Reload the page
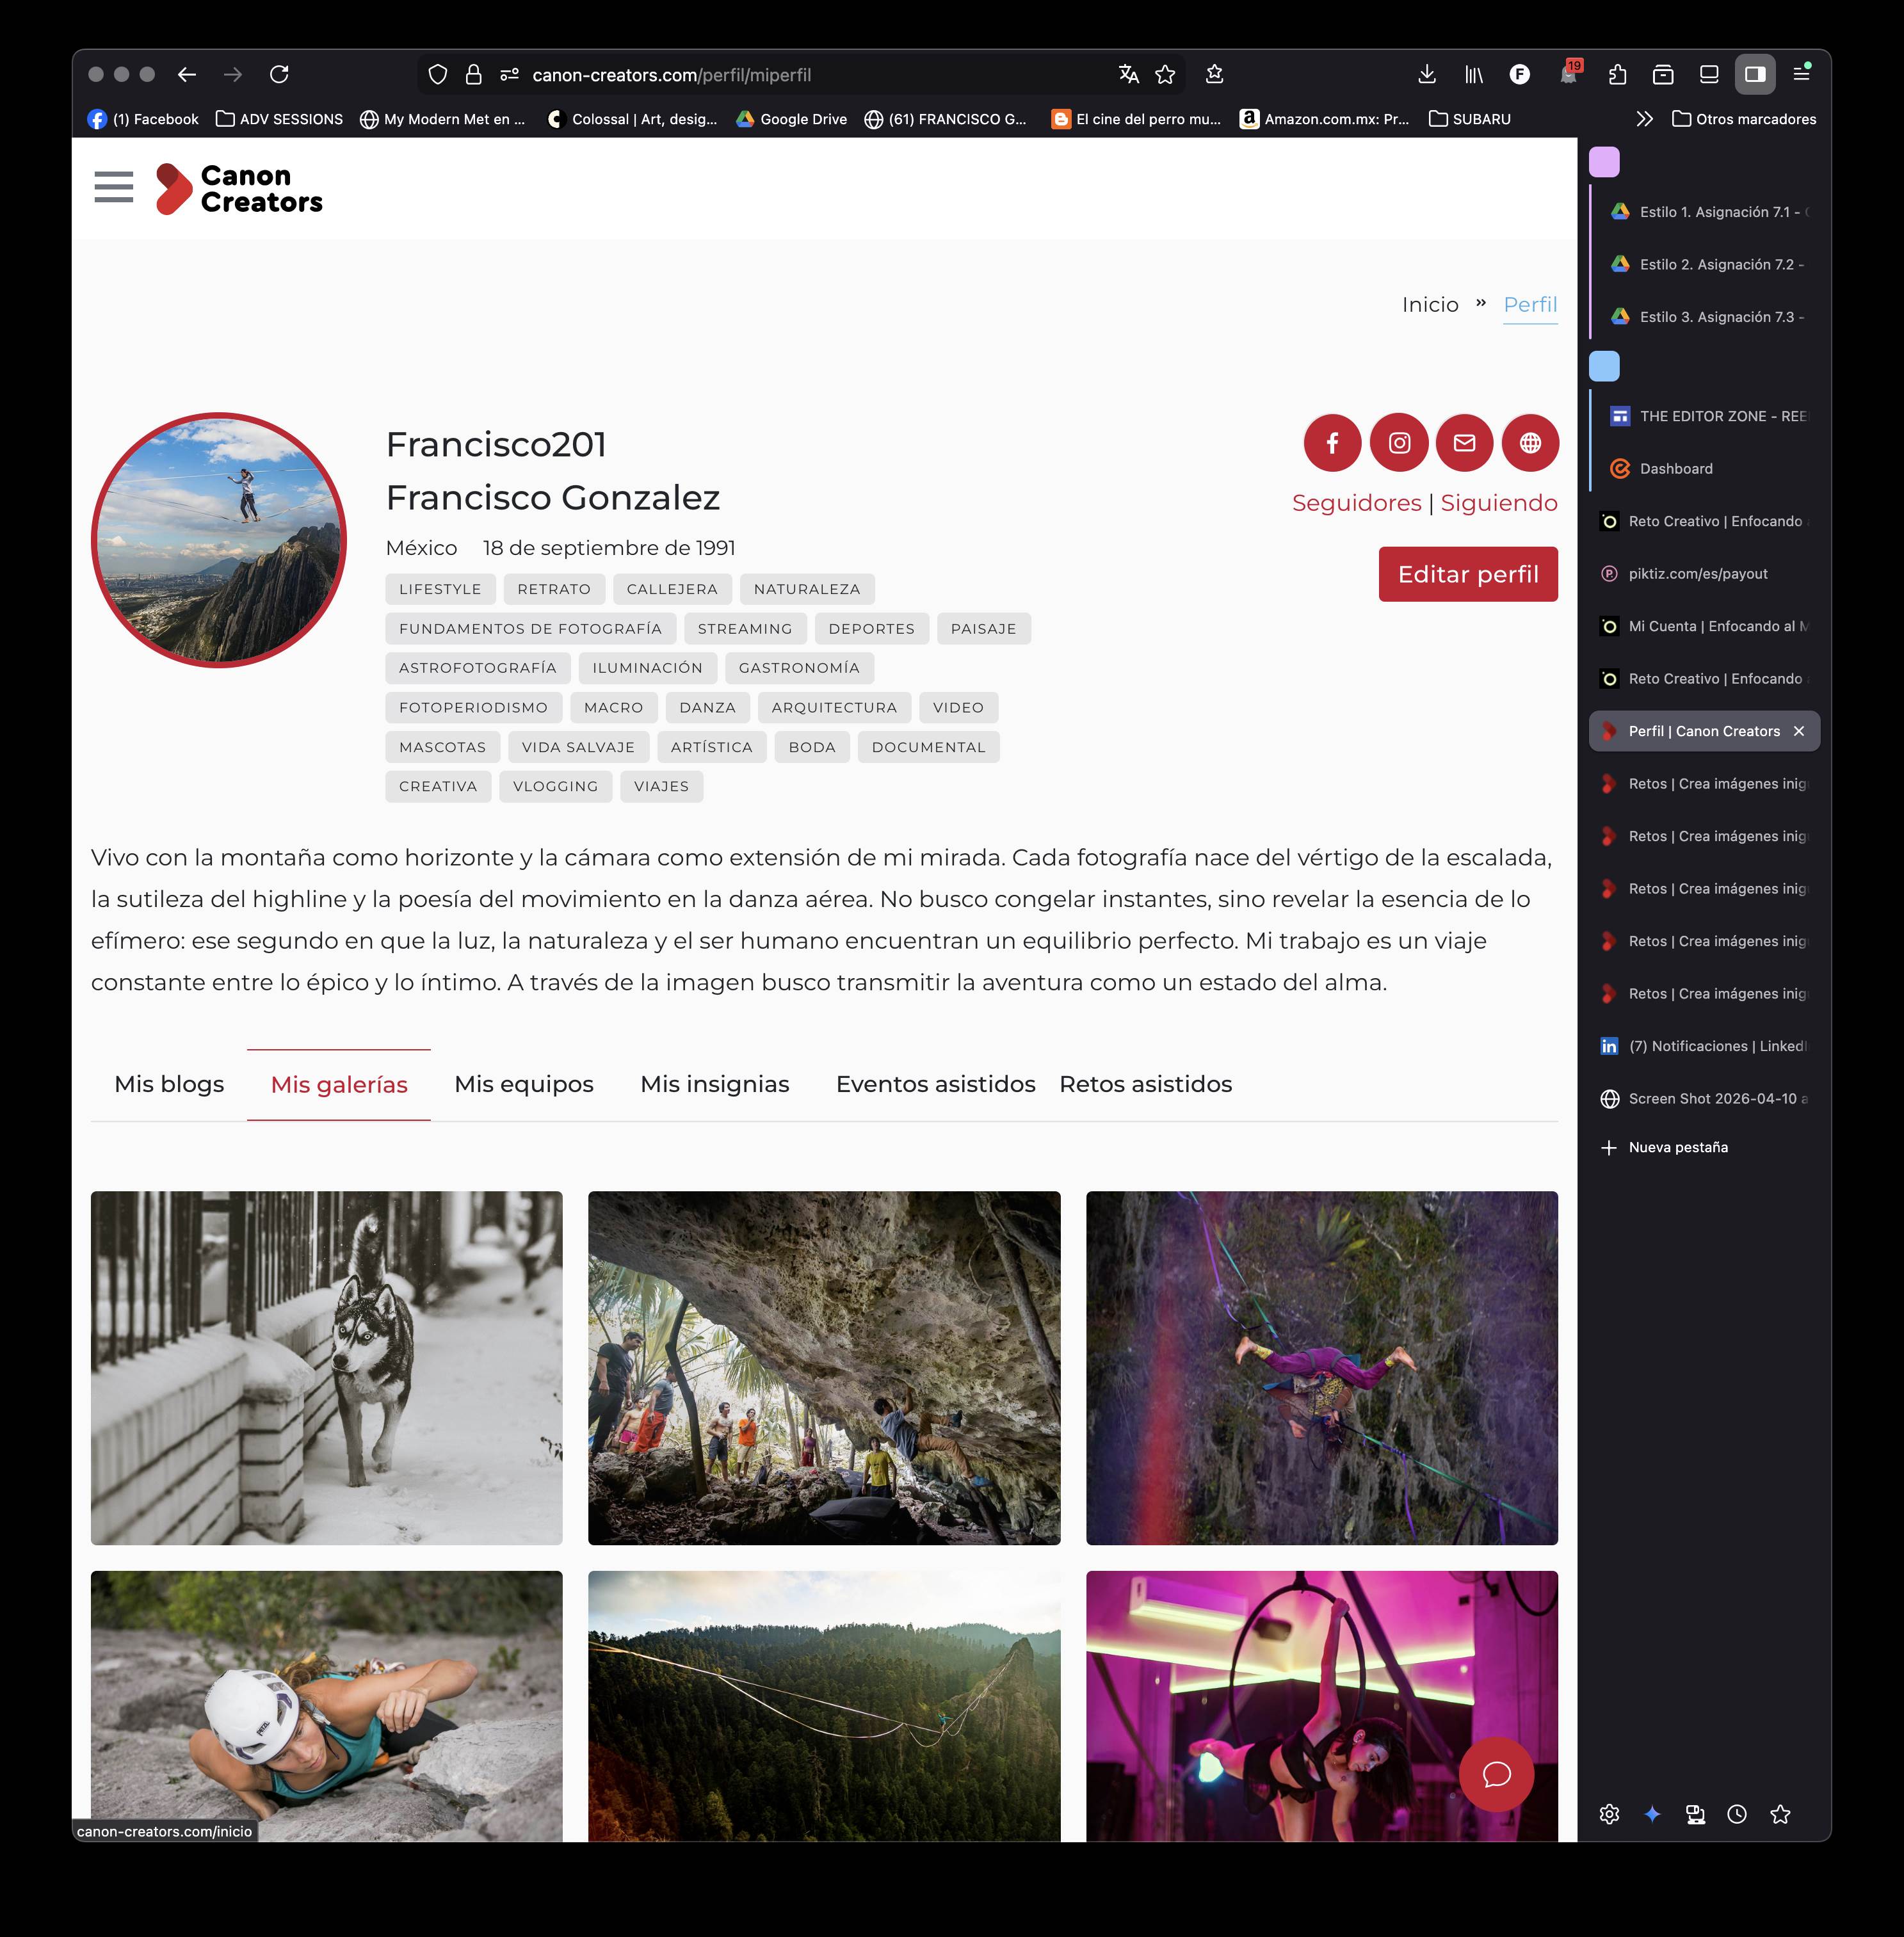 click(x=280, y=74)
